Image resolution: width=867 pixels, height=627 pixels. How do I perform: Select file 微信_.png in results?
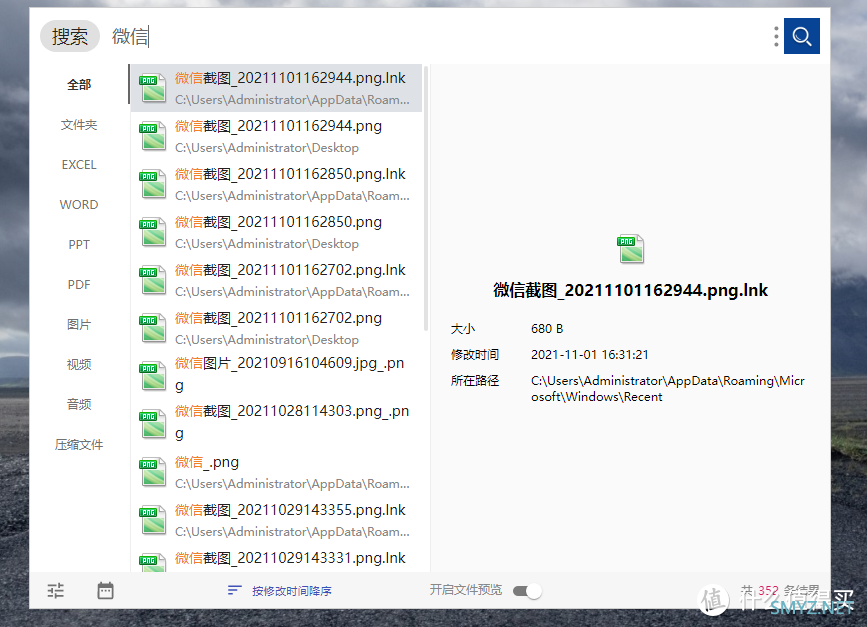pos(276,472)
